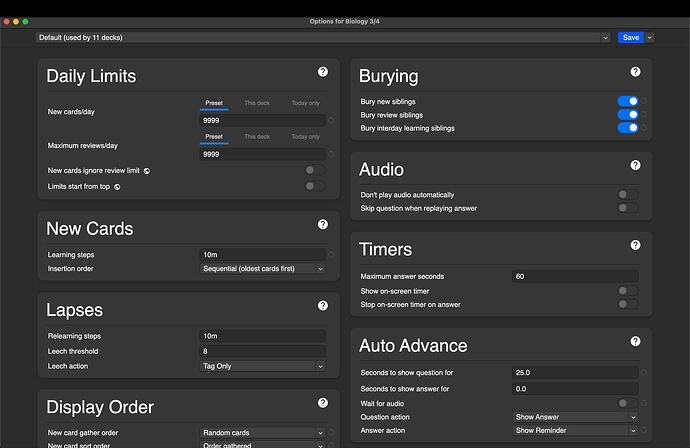Viewport: 690px width, 448px height.
Task: Open Auto Advance help icon
Action: [x=635, y=342]
